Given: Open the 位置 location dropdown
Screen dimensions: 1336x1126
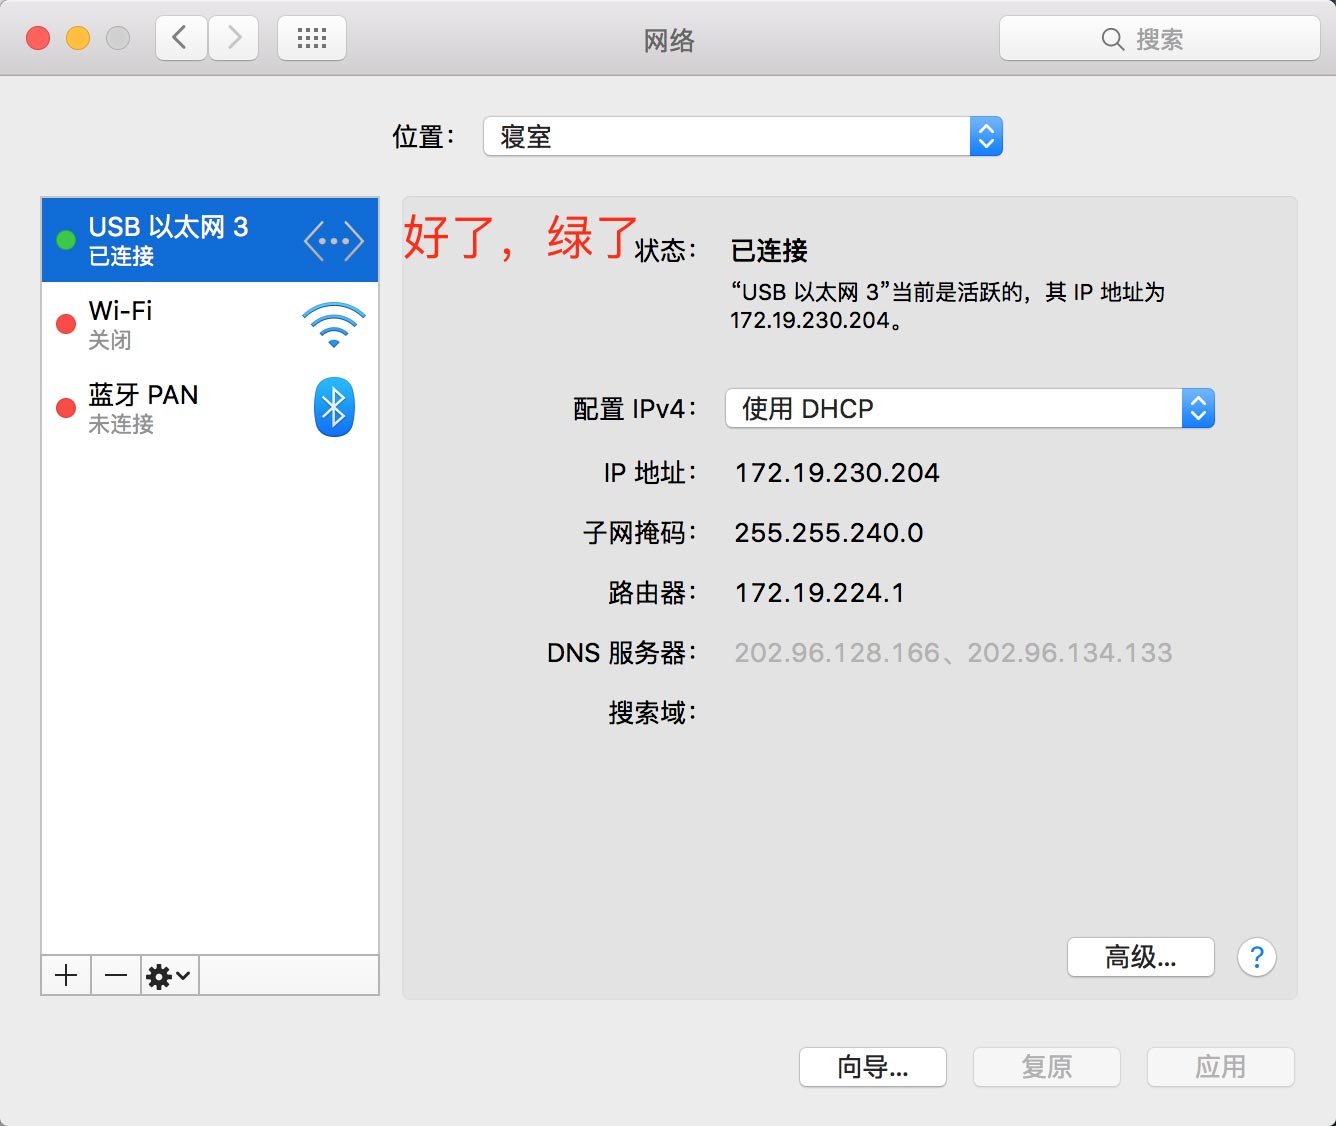Looking at the screenshot, I should tap(743, 136).
